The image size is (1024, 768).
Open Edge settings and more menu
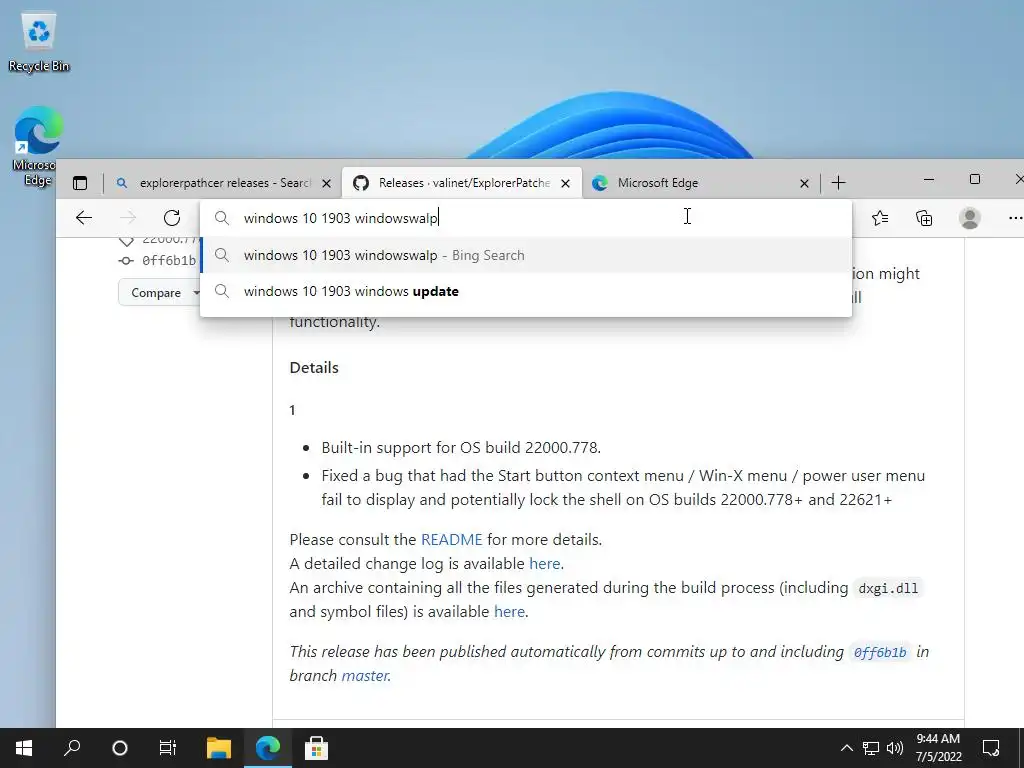point(1014,217)
